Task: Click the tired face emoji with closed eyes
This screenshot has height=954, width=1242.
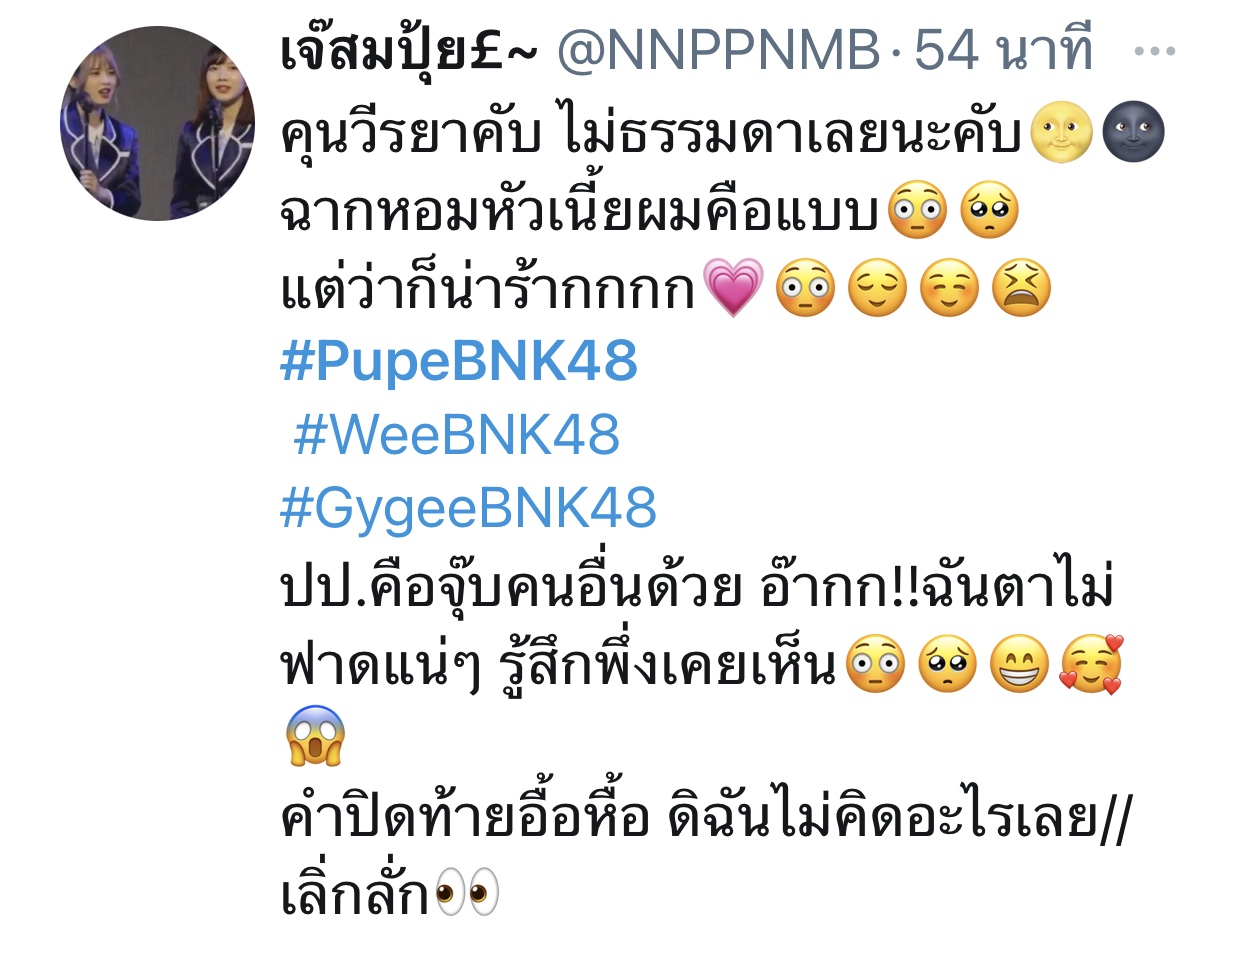Action: (x=1021, y=287)
